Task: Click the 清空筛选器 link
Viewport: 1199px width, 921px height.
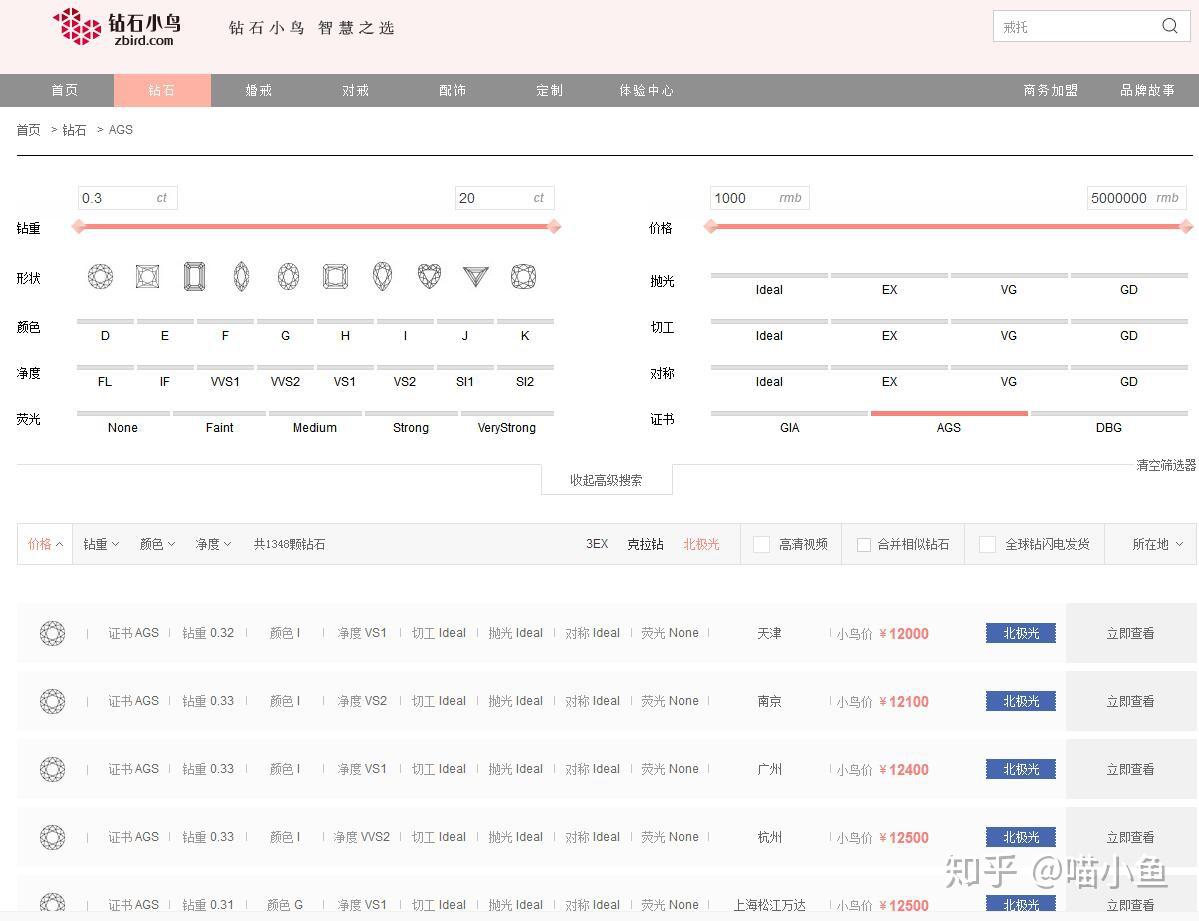Action: tap(1165, 464)
